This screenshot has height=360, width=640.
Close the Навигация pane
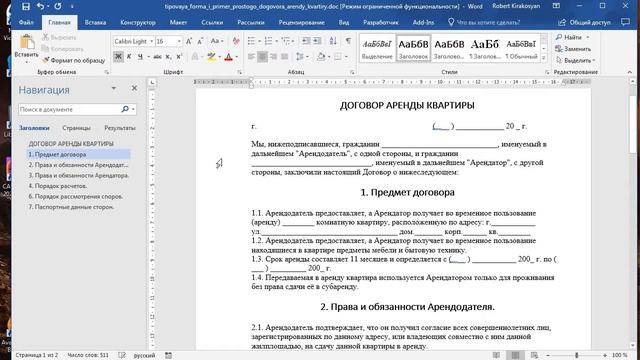tap(134, 88)
